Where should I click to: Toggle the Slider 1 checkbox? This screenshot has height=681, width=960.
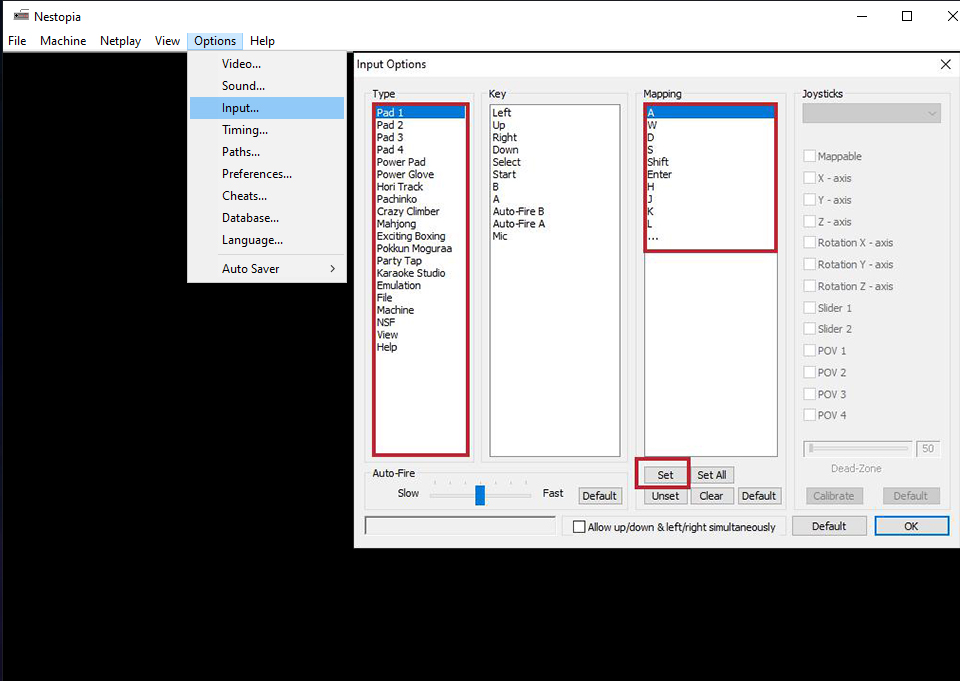click(x=809, y=308)
